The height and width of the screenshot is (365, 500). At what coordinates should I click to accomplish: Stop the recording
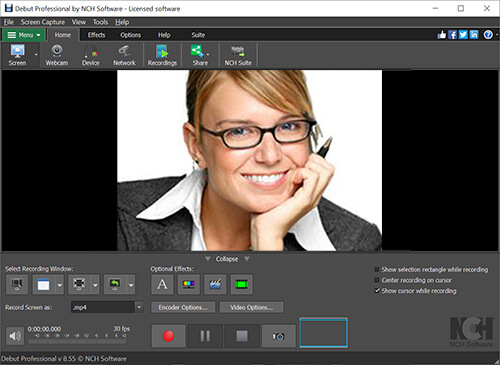coord(242,336)
